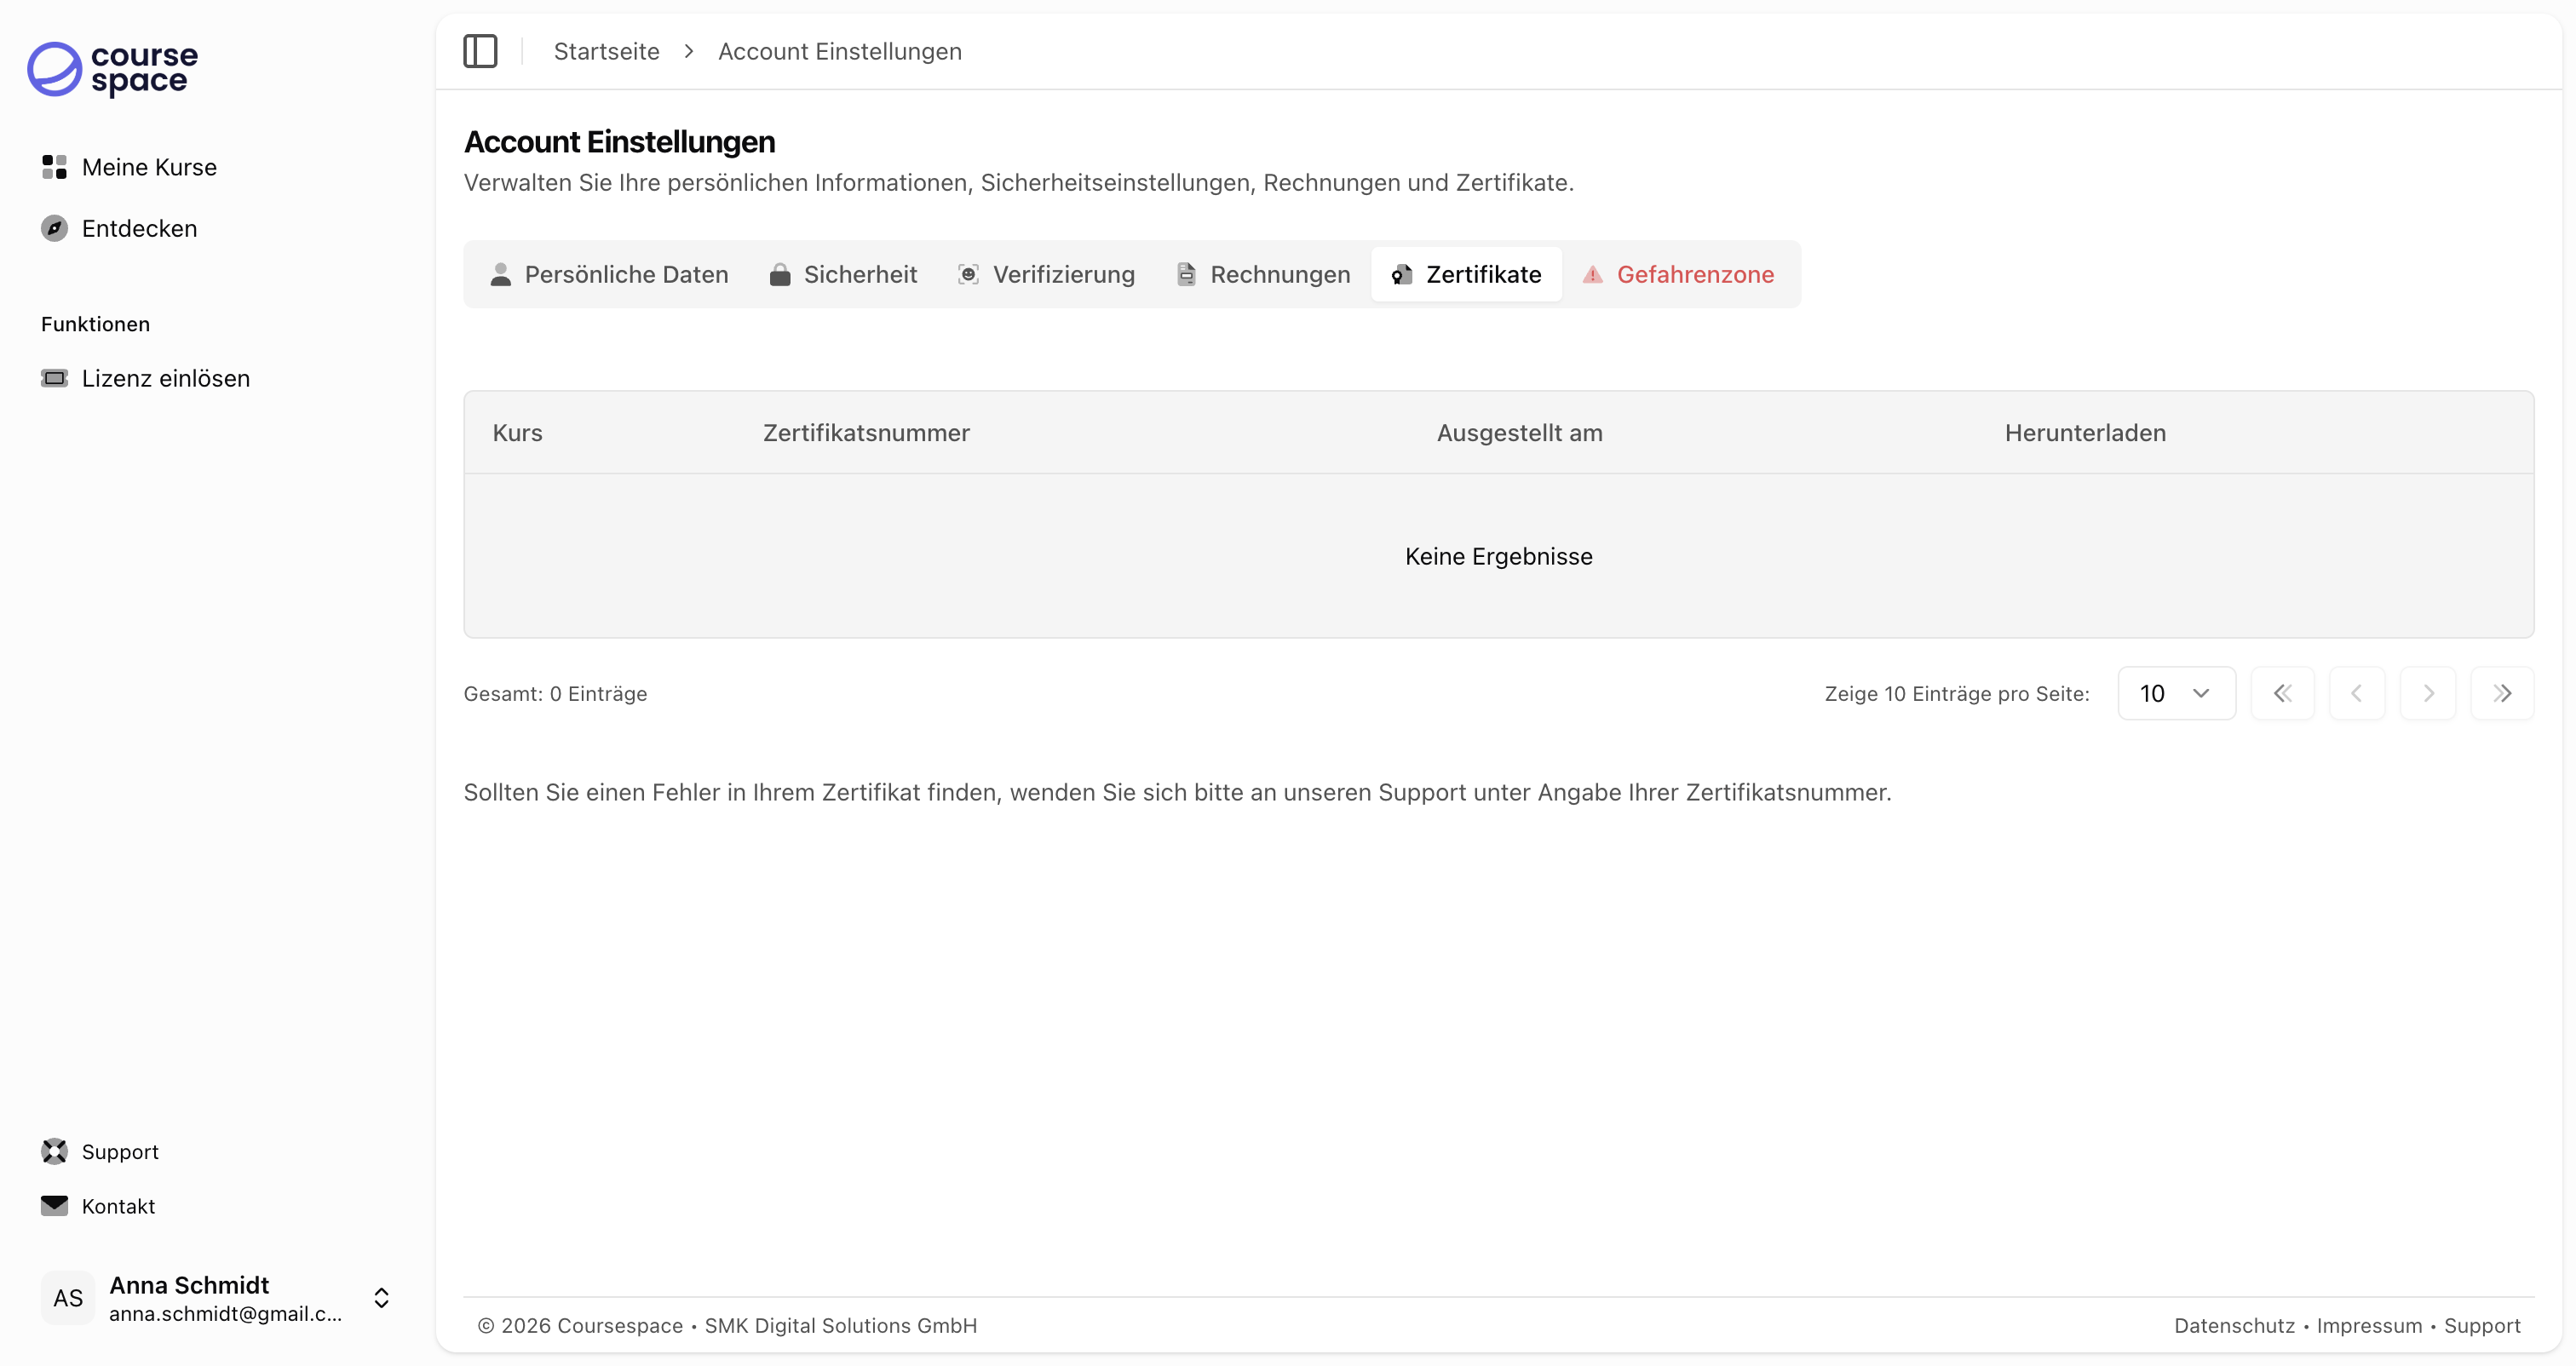Expand the Anna Schmidt account menu
This screenshot has width=2576, height=1366.
[x=381, y=1297]
